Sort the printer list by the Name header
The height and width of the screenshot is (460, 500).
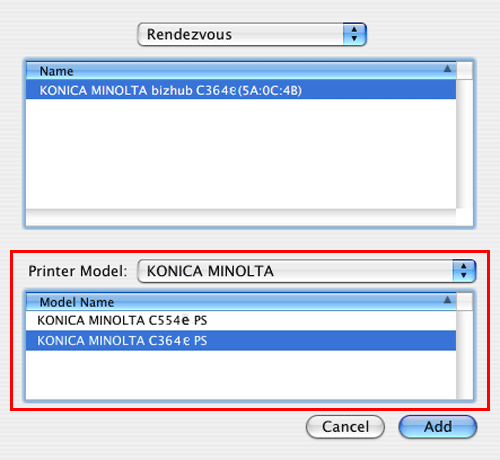tap(241, 71)
